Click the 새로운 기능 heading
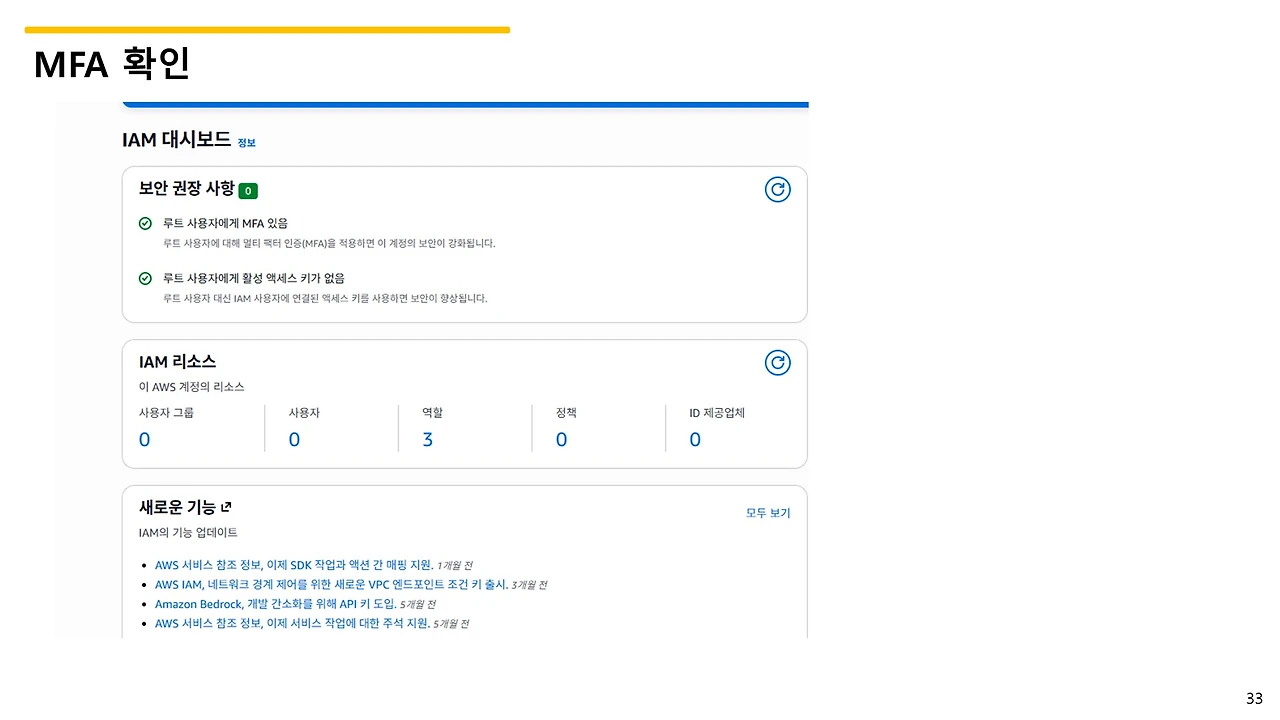The image size is (1280, 720). [x=177, y=507]
